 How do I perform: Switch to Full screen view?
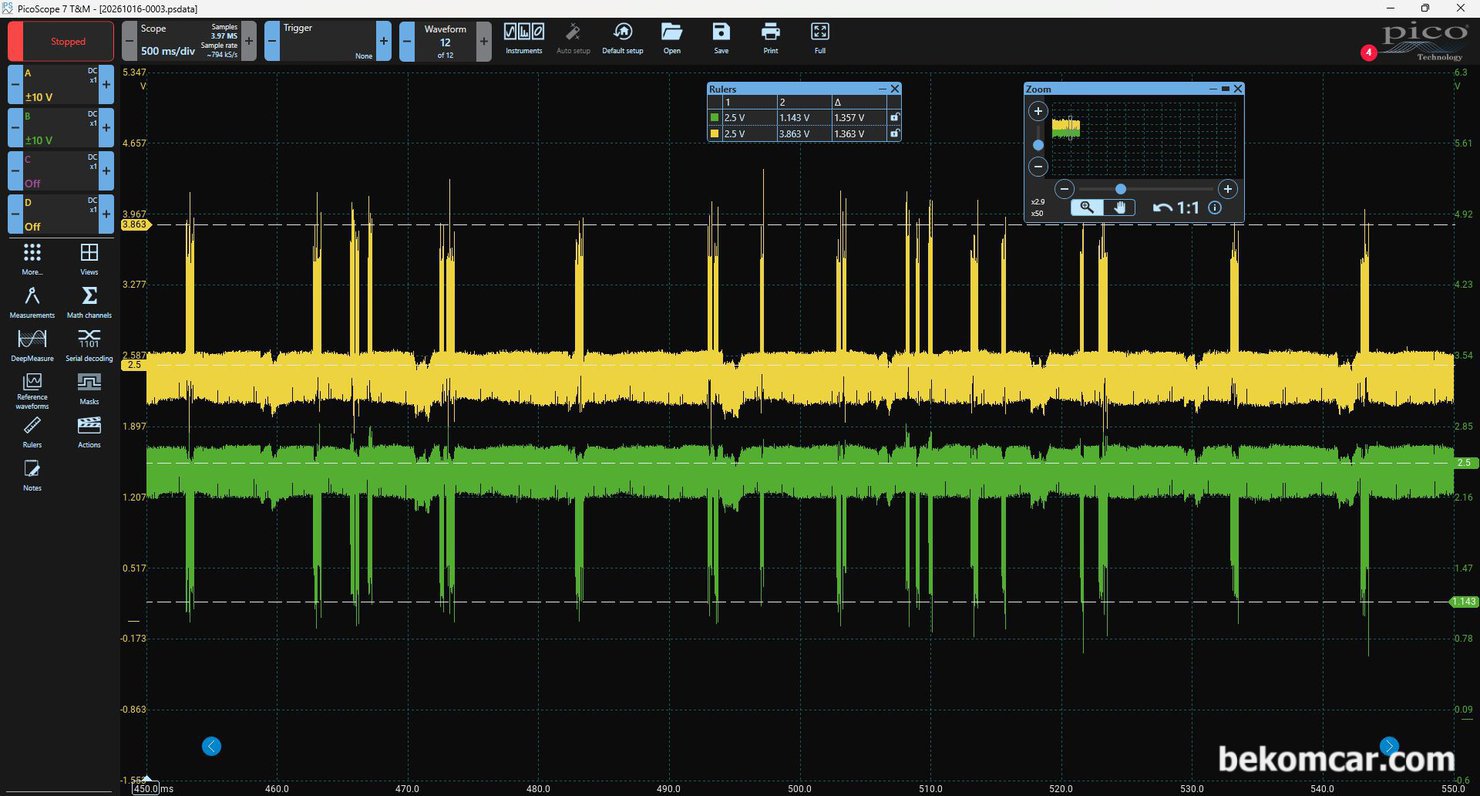(x=820, y=38)
